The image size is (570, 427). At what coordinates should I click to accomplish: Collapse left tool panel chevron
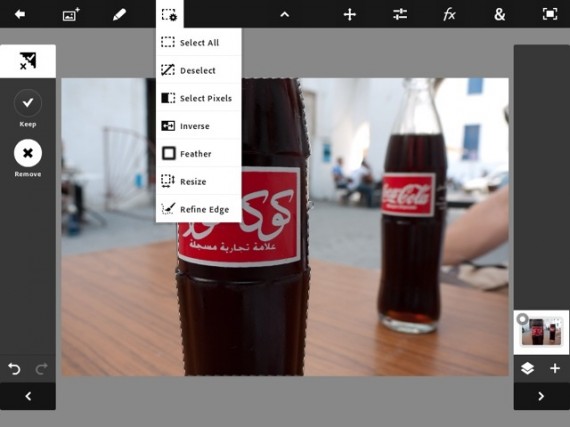click(28, 396)
